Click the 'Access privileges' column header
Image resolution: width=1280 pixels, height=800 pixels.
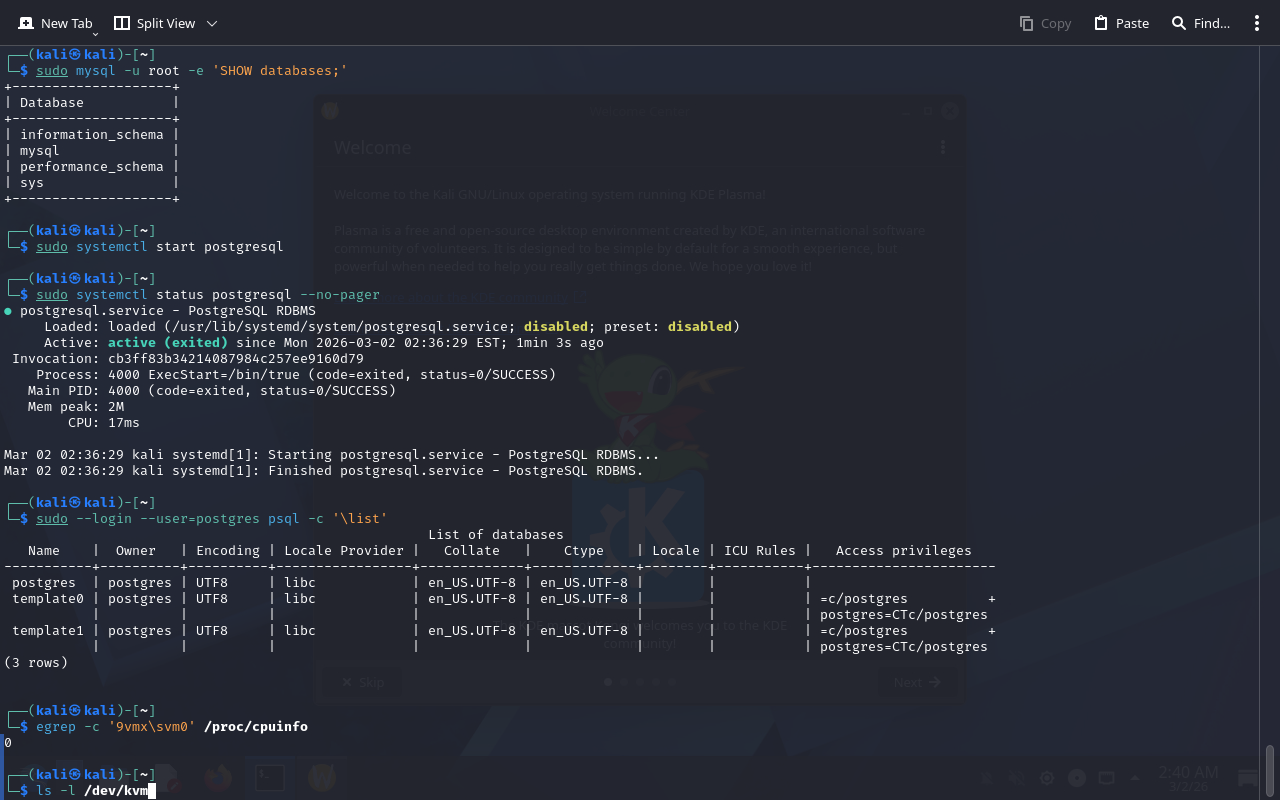point(903,551)
